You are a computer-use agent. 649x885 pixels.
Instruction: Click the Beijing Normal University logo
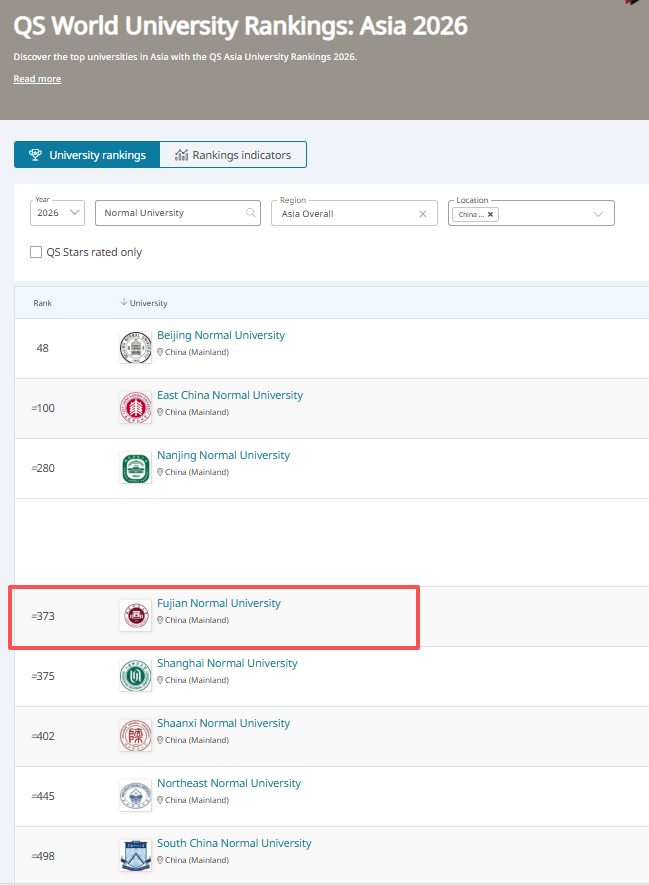pos(135,348)
